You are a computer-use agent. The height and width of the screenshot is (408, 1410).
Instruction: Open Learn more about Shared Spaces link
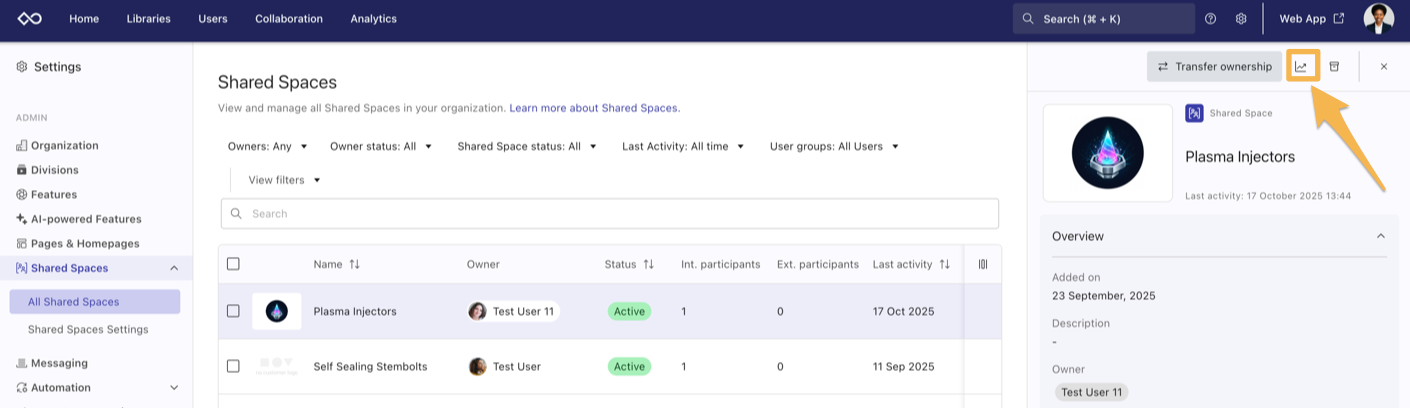click(594, 108)
